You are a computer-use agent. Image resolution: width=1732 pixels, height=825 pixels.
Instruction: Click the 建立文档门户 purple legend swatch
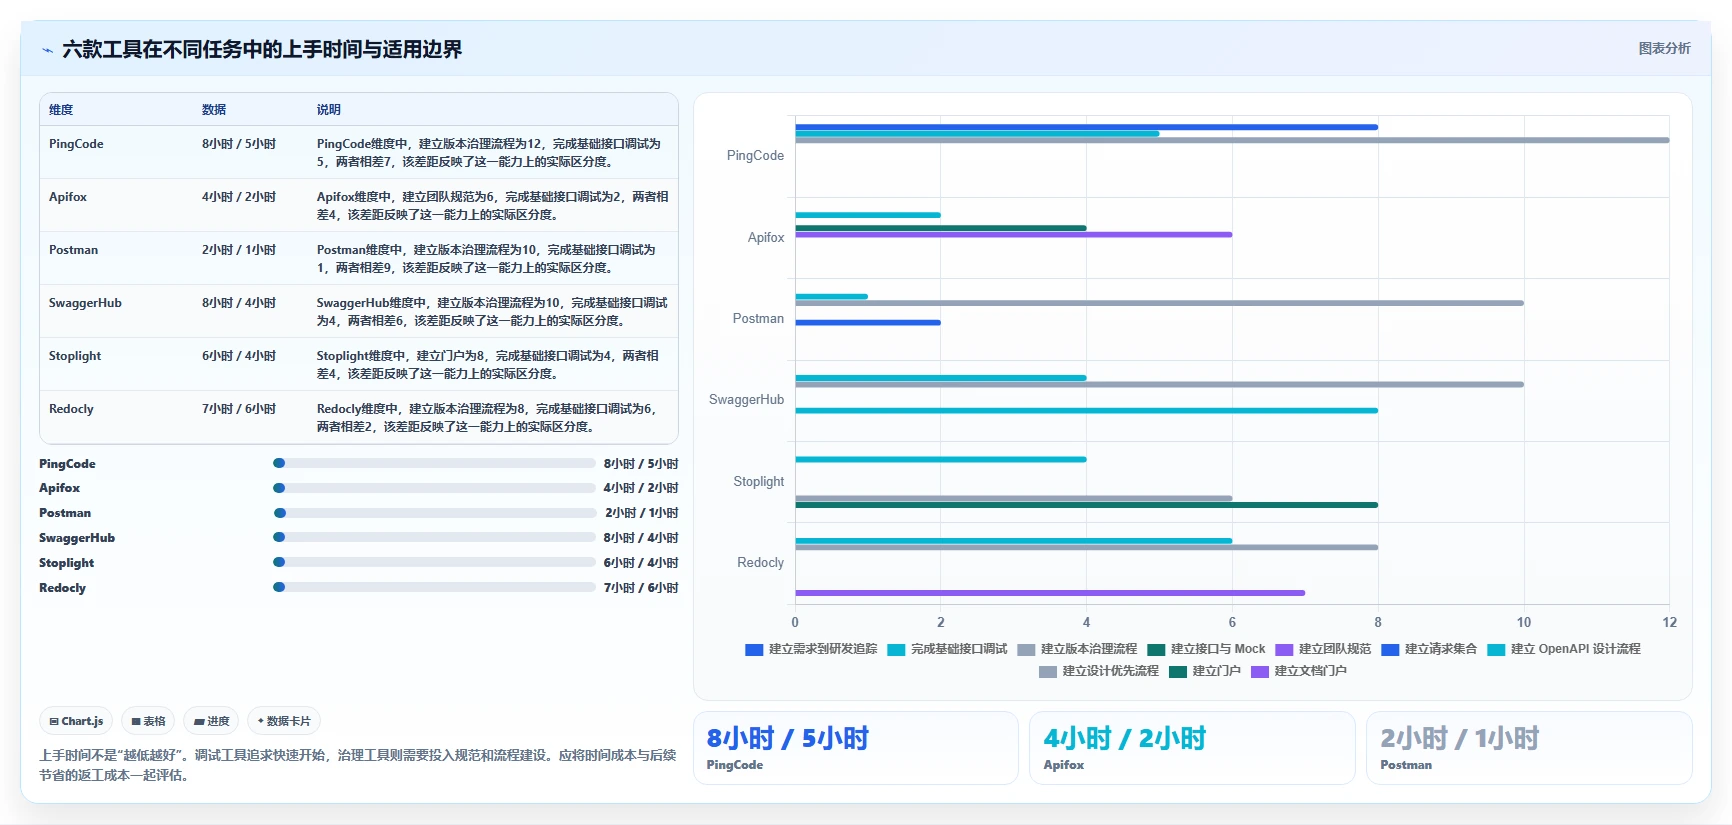pos(1259,672)
